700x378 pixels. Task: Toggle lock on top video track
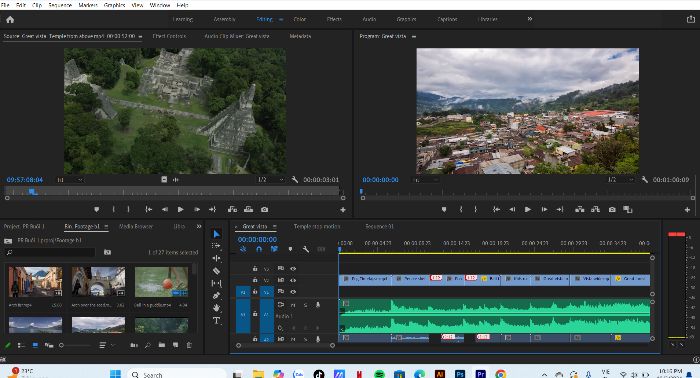(255, 269)
